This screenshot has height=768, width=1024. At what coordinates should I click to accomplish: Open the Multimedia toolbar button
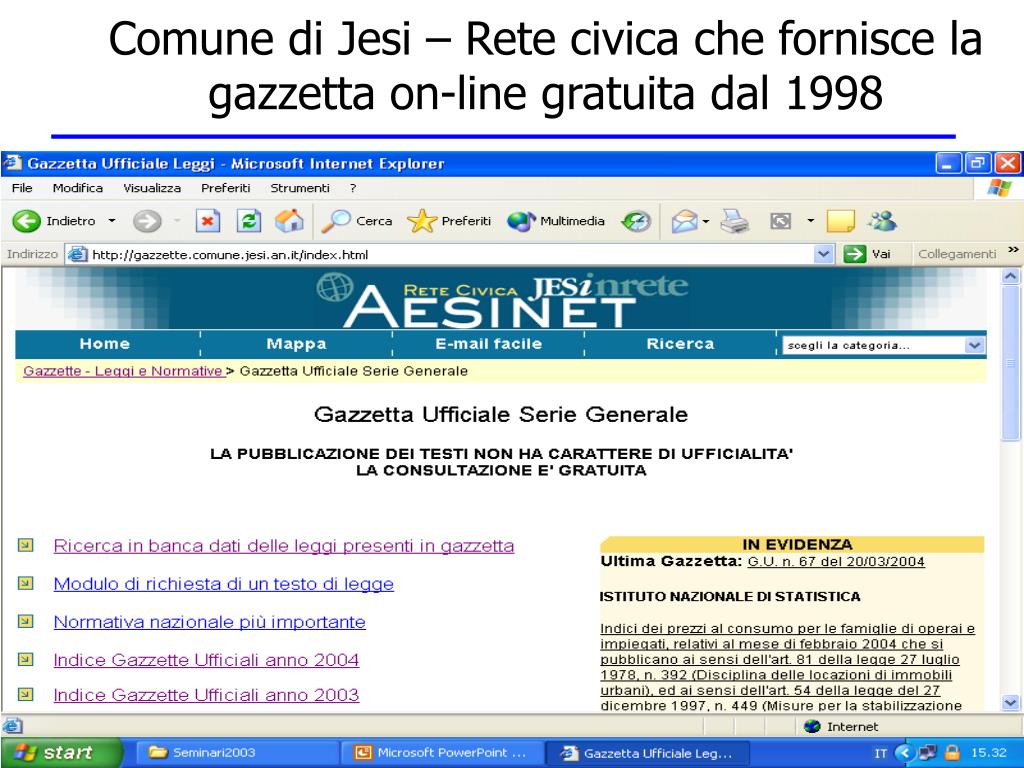pyautogui.click(x=556, y=221)
